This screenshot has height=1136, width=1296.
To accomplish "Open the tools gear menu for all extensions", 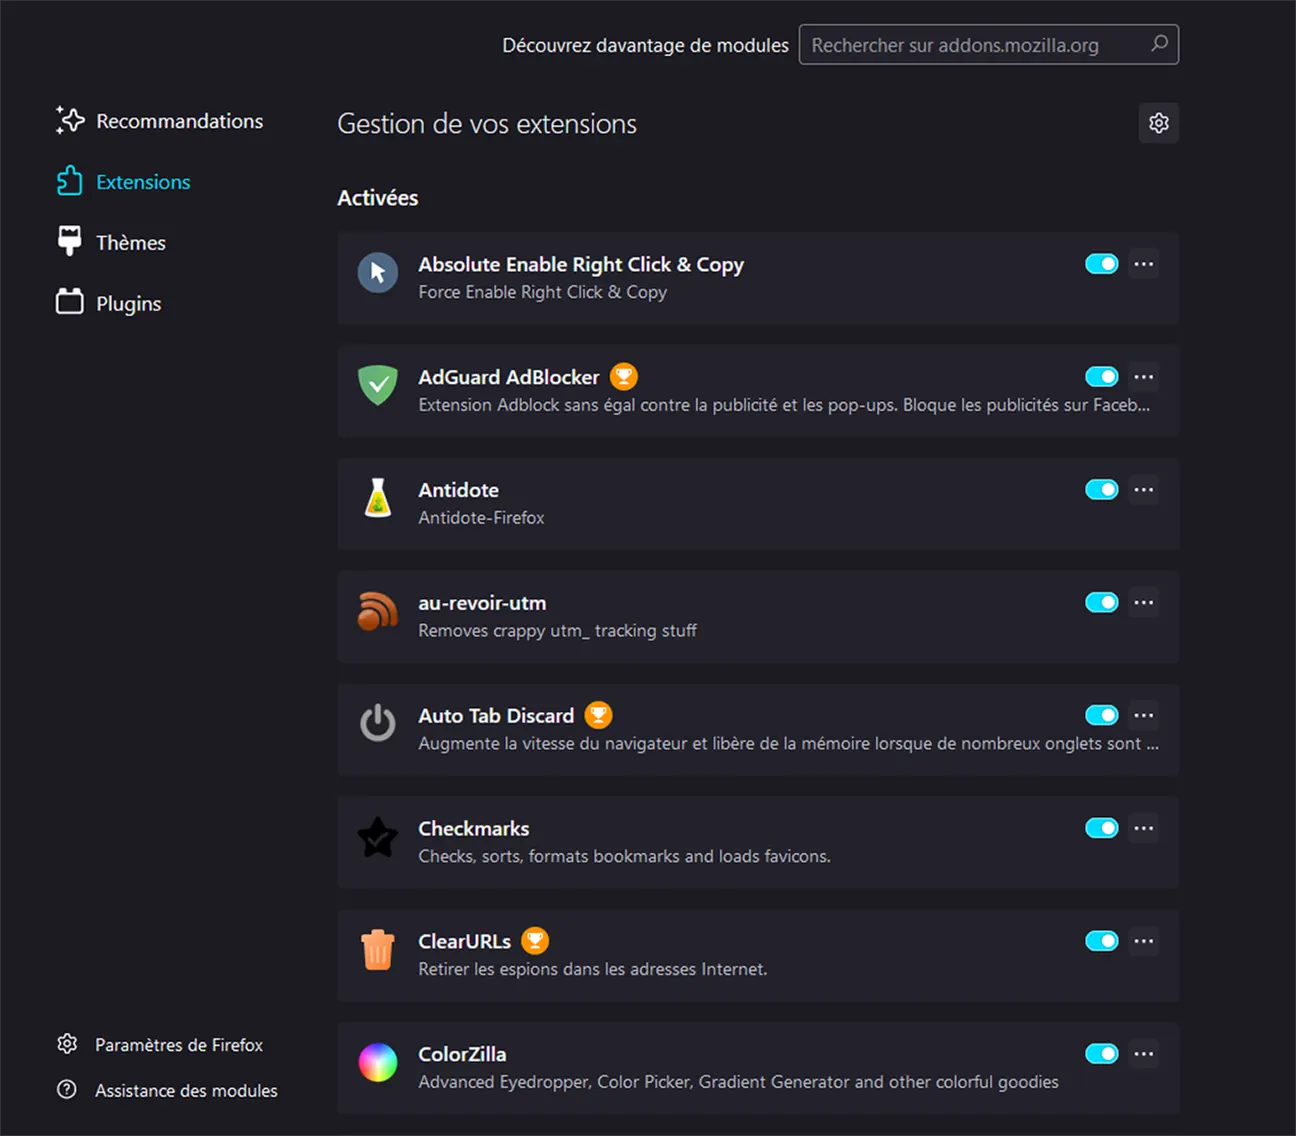I will 1159,123.
